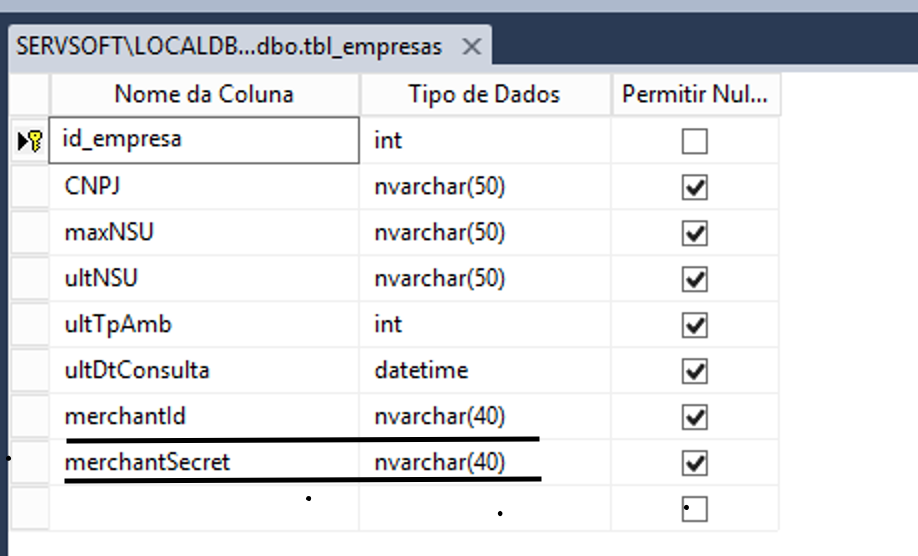Select the dbo.tbl_empresas tab
The image size is (918, 556).
[229, 47]
